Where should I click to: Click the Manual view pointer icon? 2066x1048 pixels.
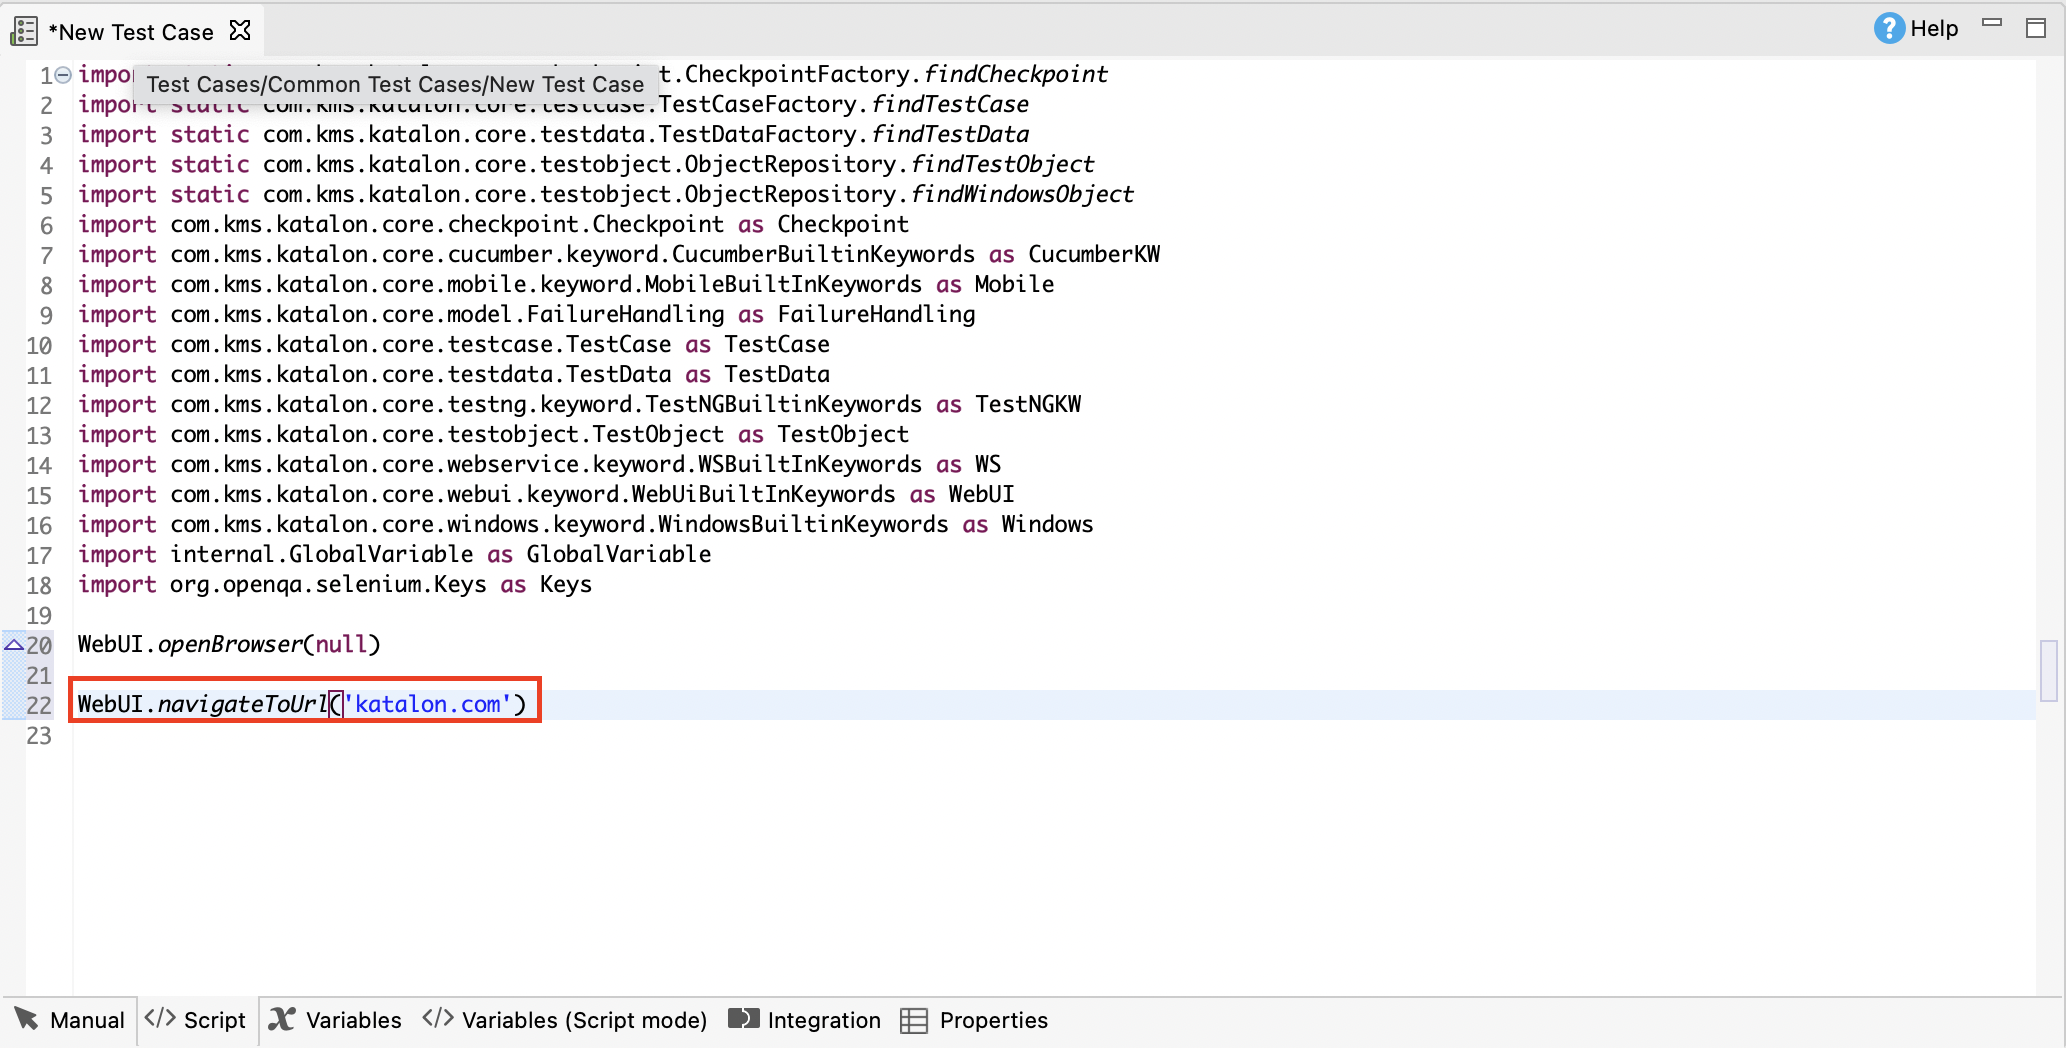coord(25,1019)
